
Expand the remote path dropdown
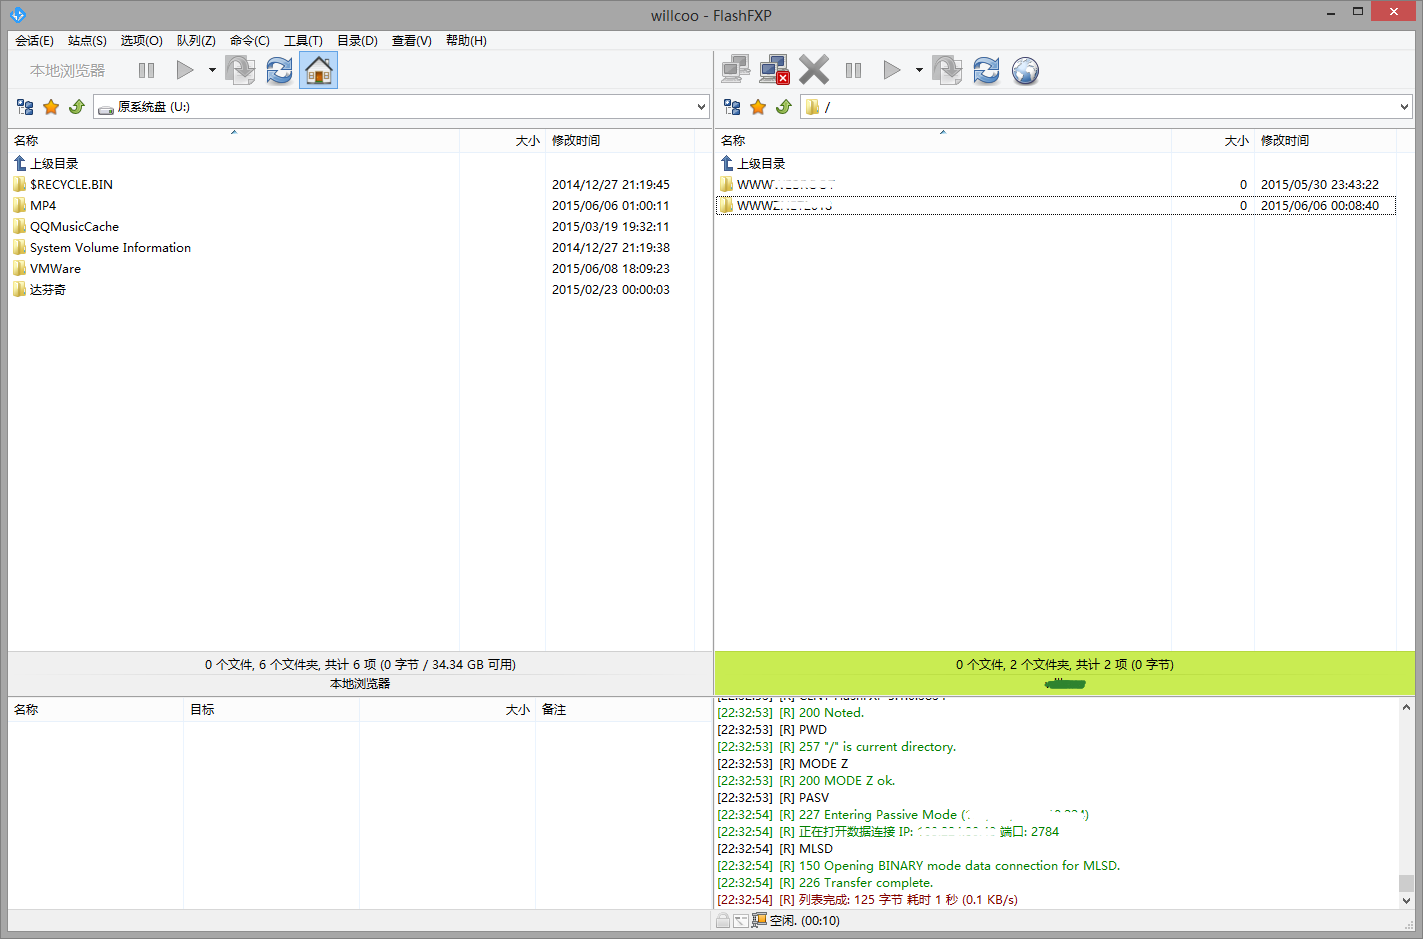click(x=1404, y=107)
